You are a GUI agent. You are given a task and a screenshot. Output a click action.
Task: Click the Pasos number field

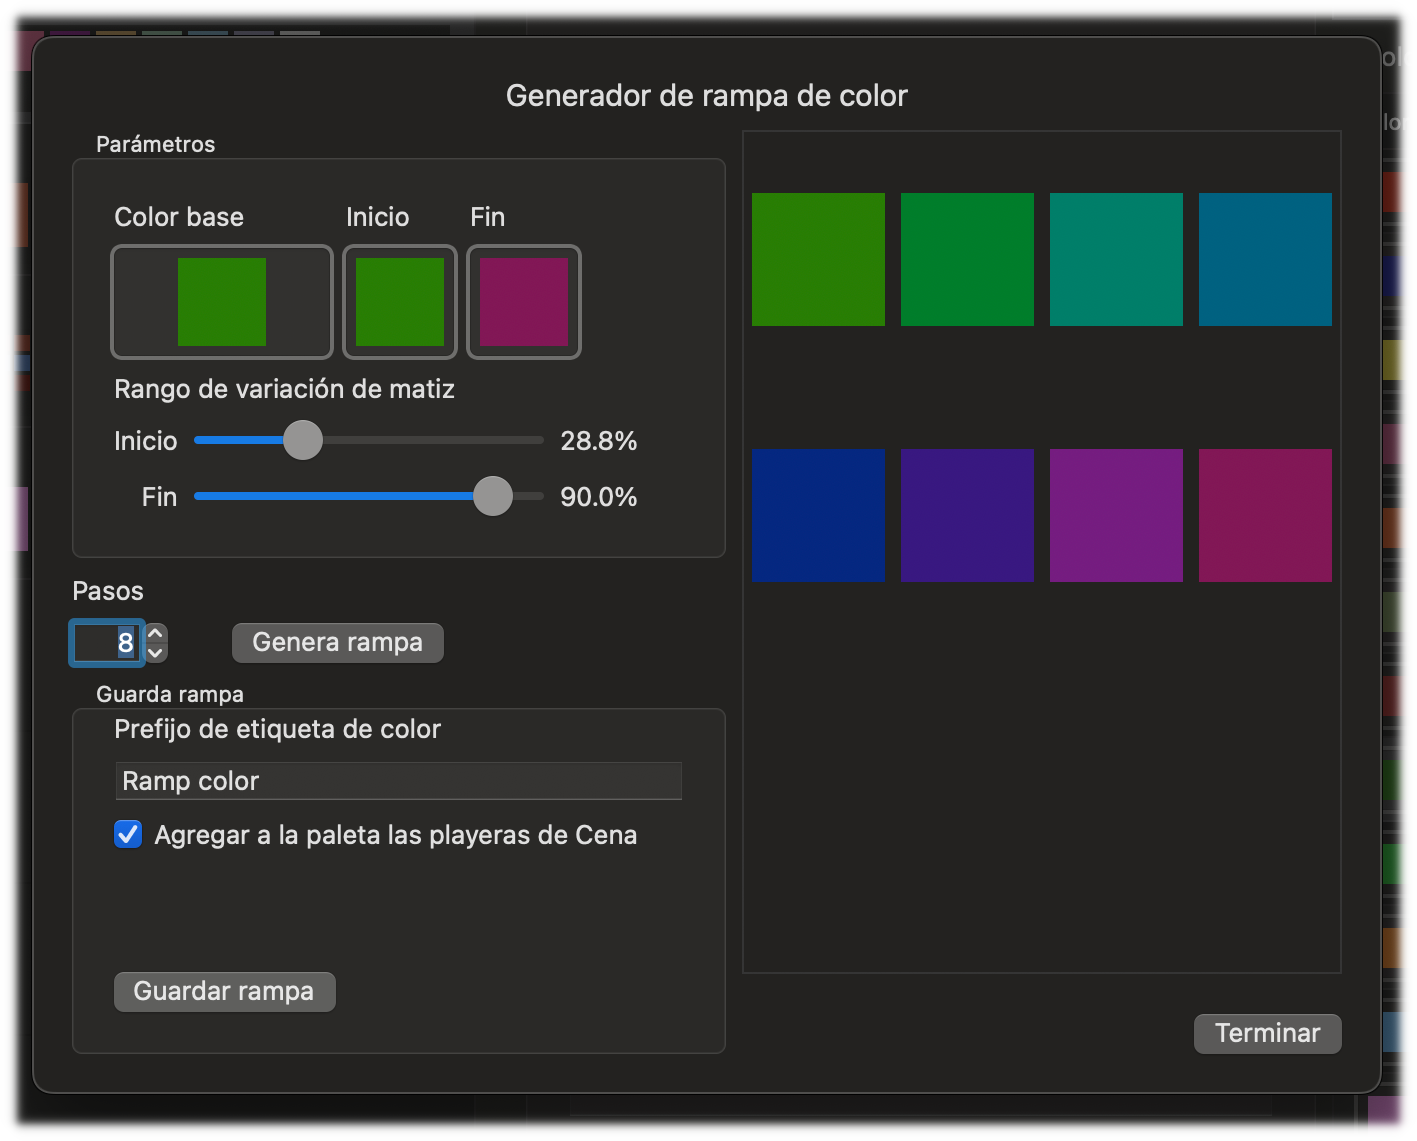[x=108, y=643]
